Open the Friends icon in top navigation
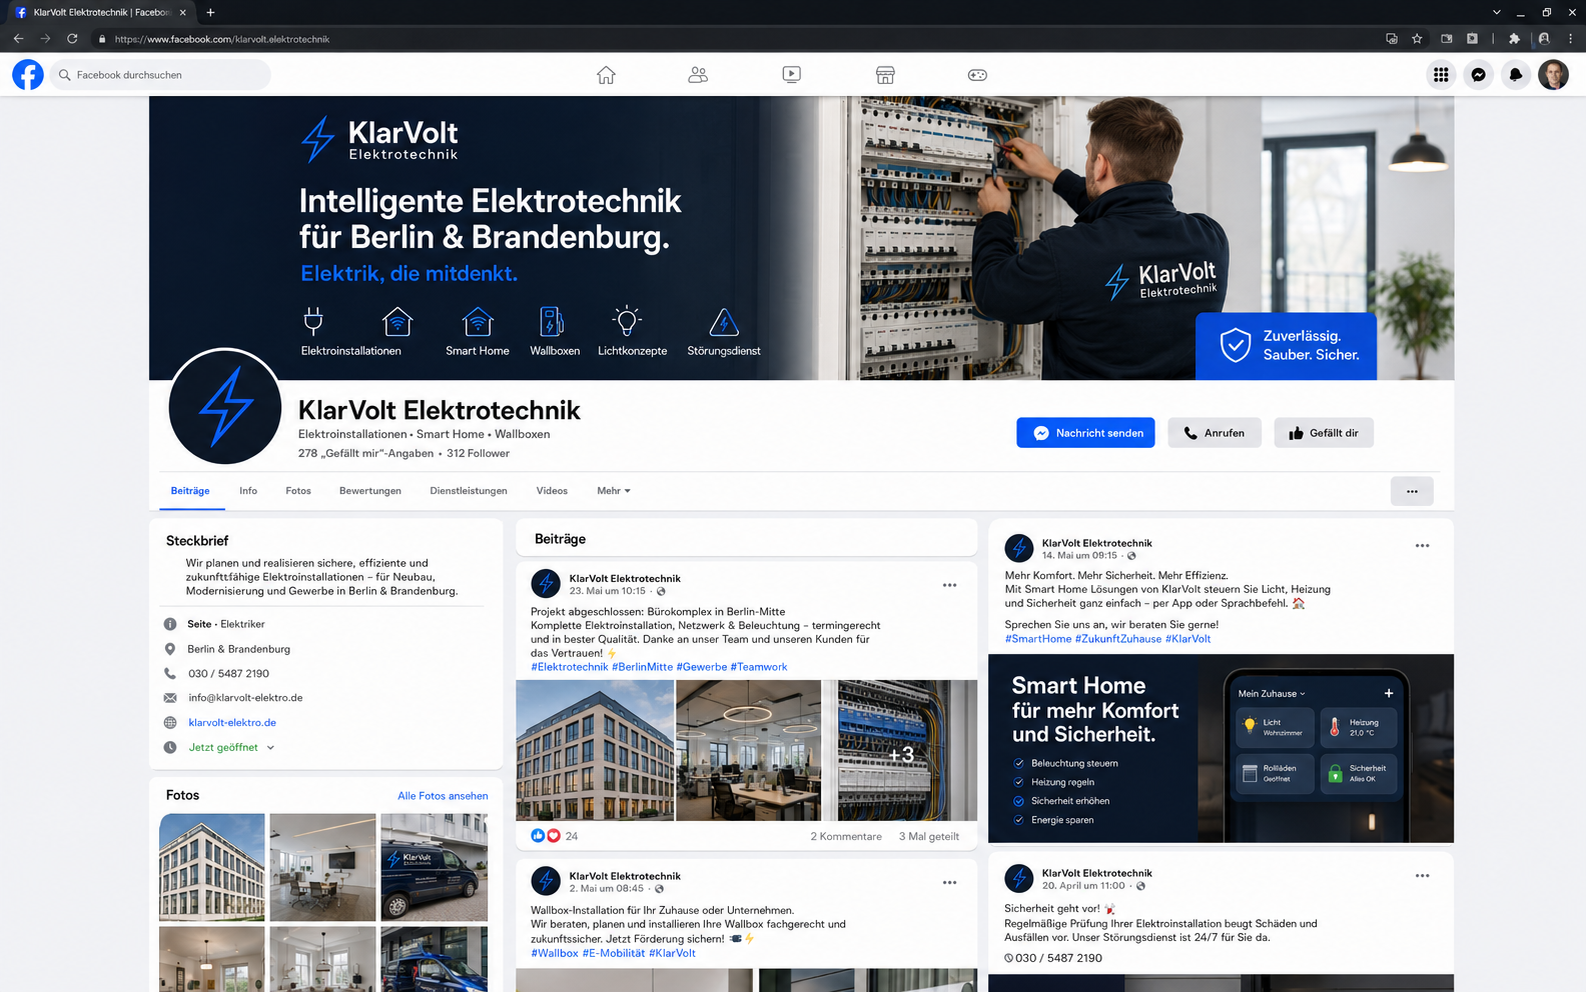 pos(698,75)
